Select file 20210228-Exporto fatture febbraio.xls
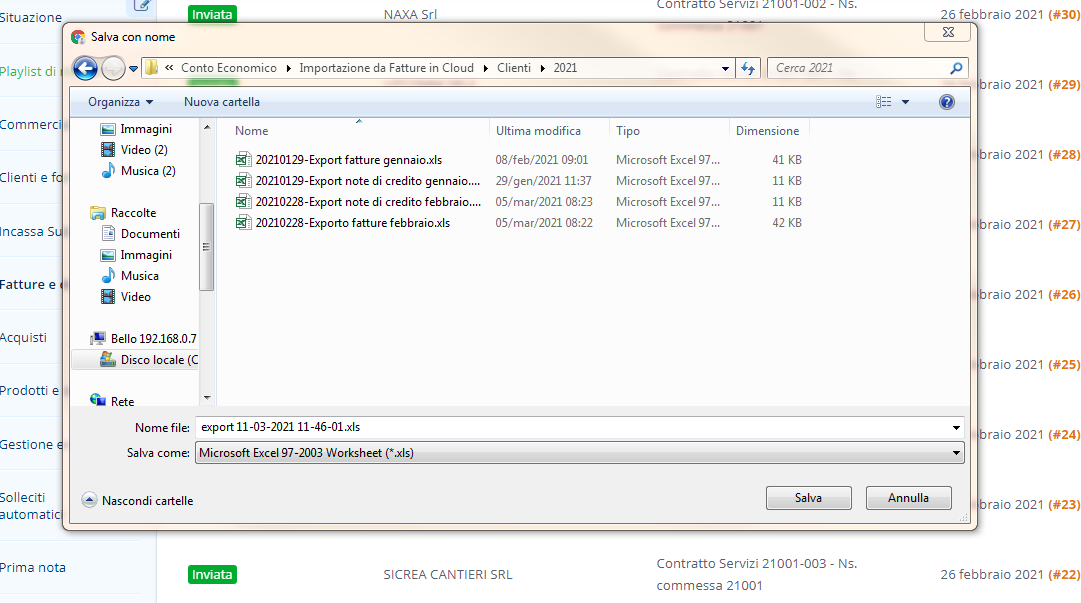 pos(352,223)
